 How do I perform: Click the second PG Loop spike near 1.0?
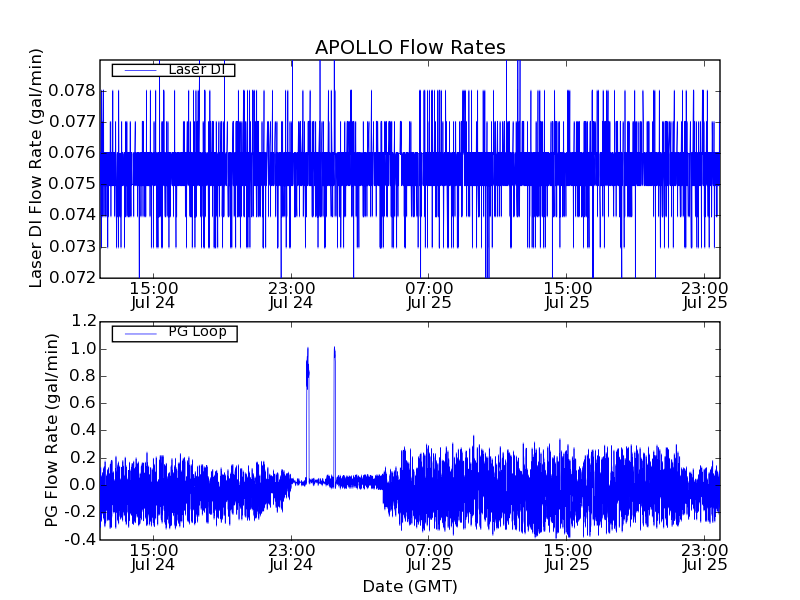(334, 365)
